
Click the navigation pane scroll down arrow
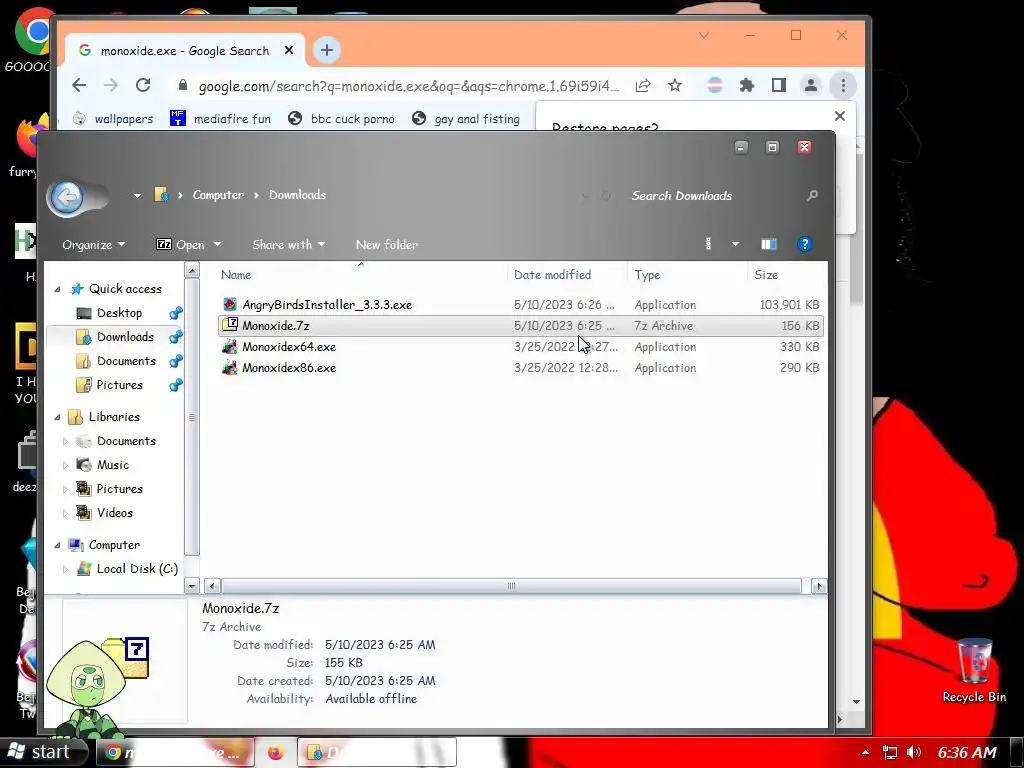point(192,586)
